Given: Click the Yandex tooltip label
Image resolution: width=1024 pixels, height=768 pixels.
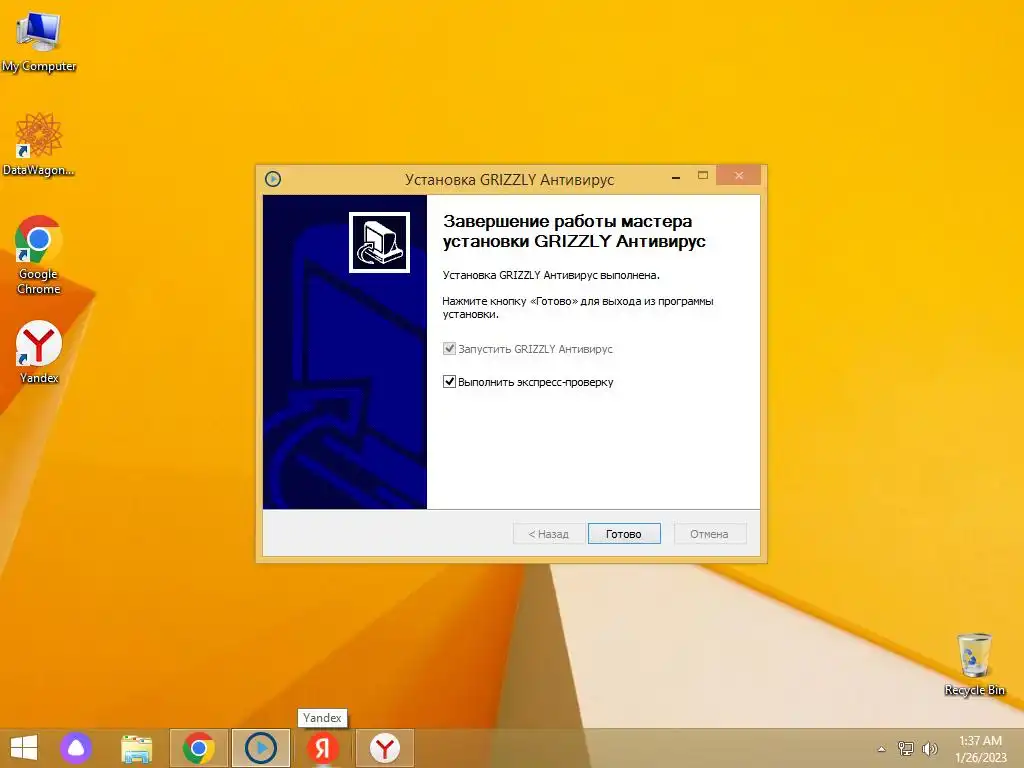Looking at the screenshot, I should tap(322, 718).
